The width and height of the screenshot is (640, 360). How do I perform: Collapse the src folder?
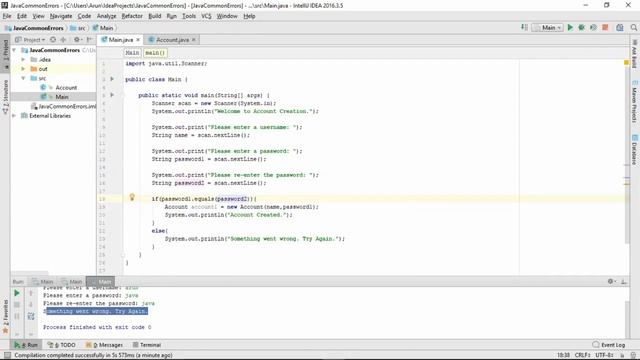pos(23,78)
